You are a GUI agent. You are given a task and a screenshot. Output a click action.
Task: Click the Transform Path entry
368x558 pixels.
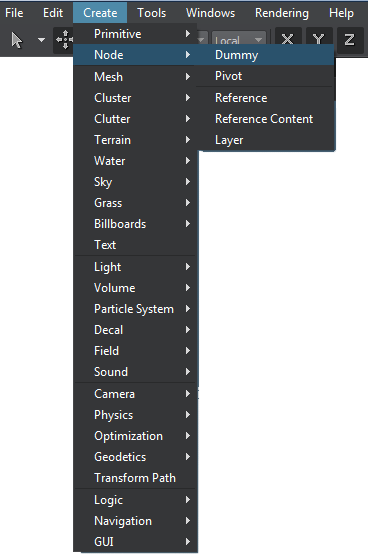(135, 478)
